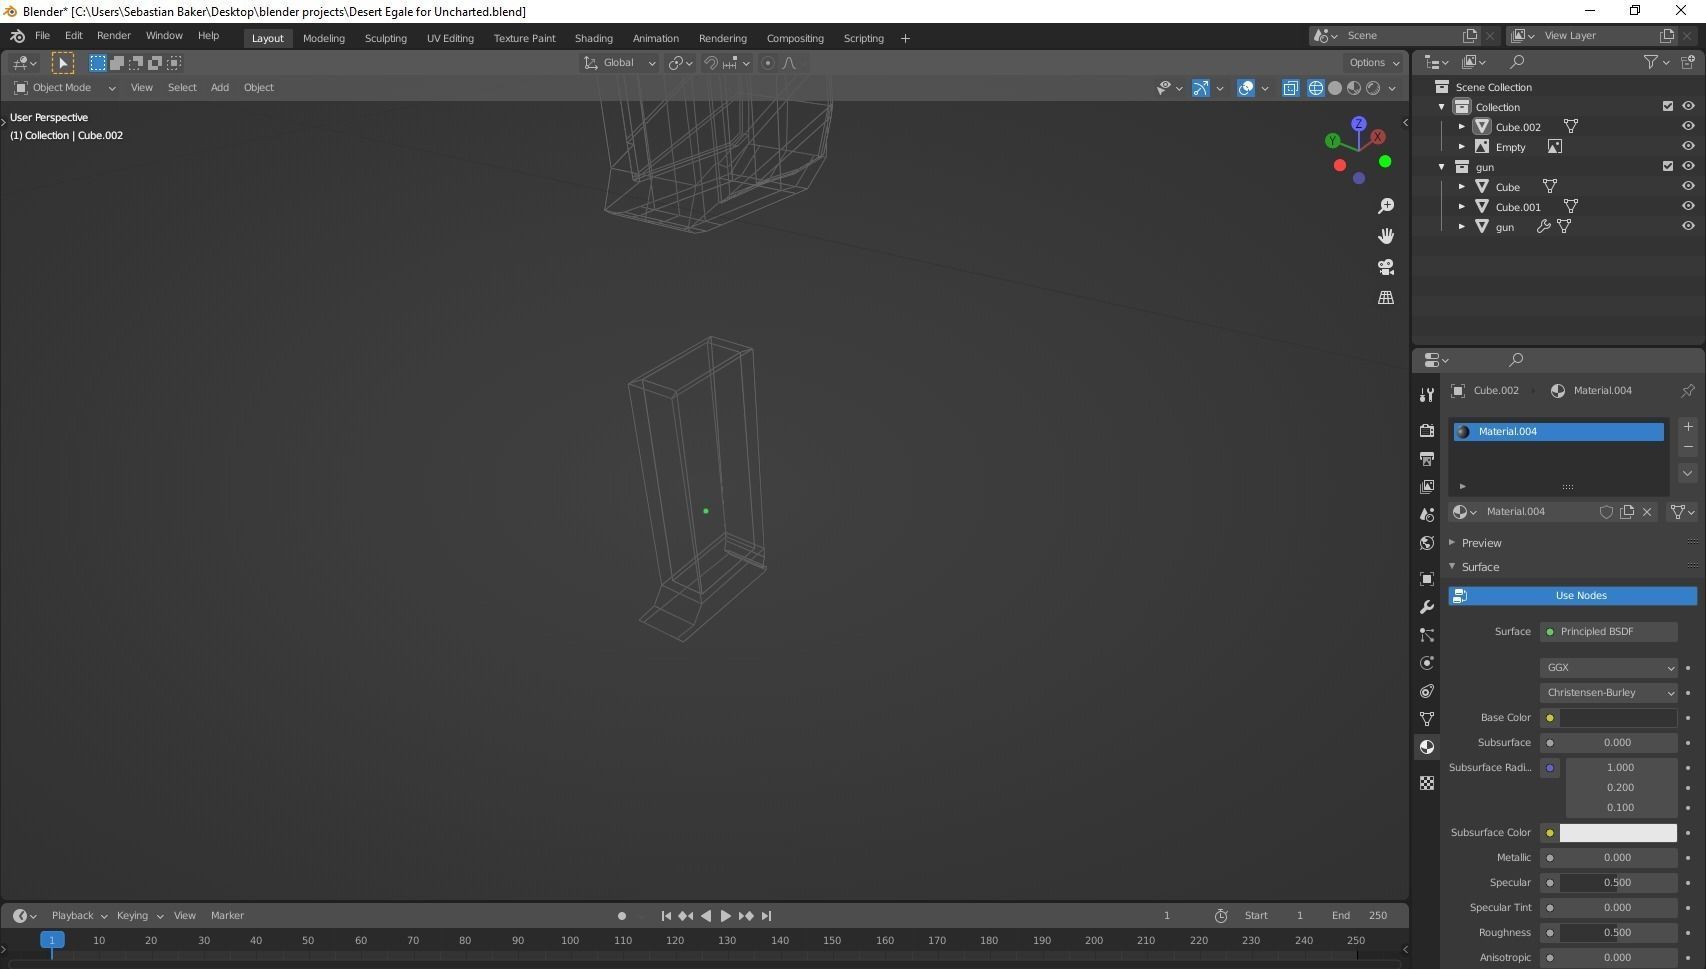Viewport: 1706px width, 969px height.
Task: Open the Material properties tab
Action: coord(1427,747)
